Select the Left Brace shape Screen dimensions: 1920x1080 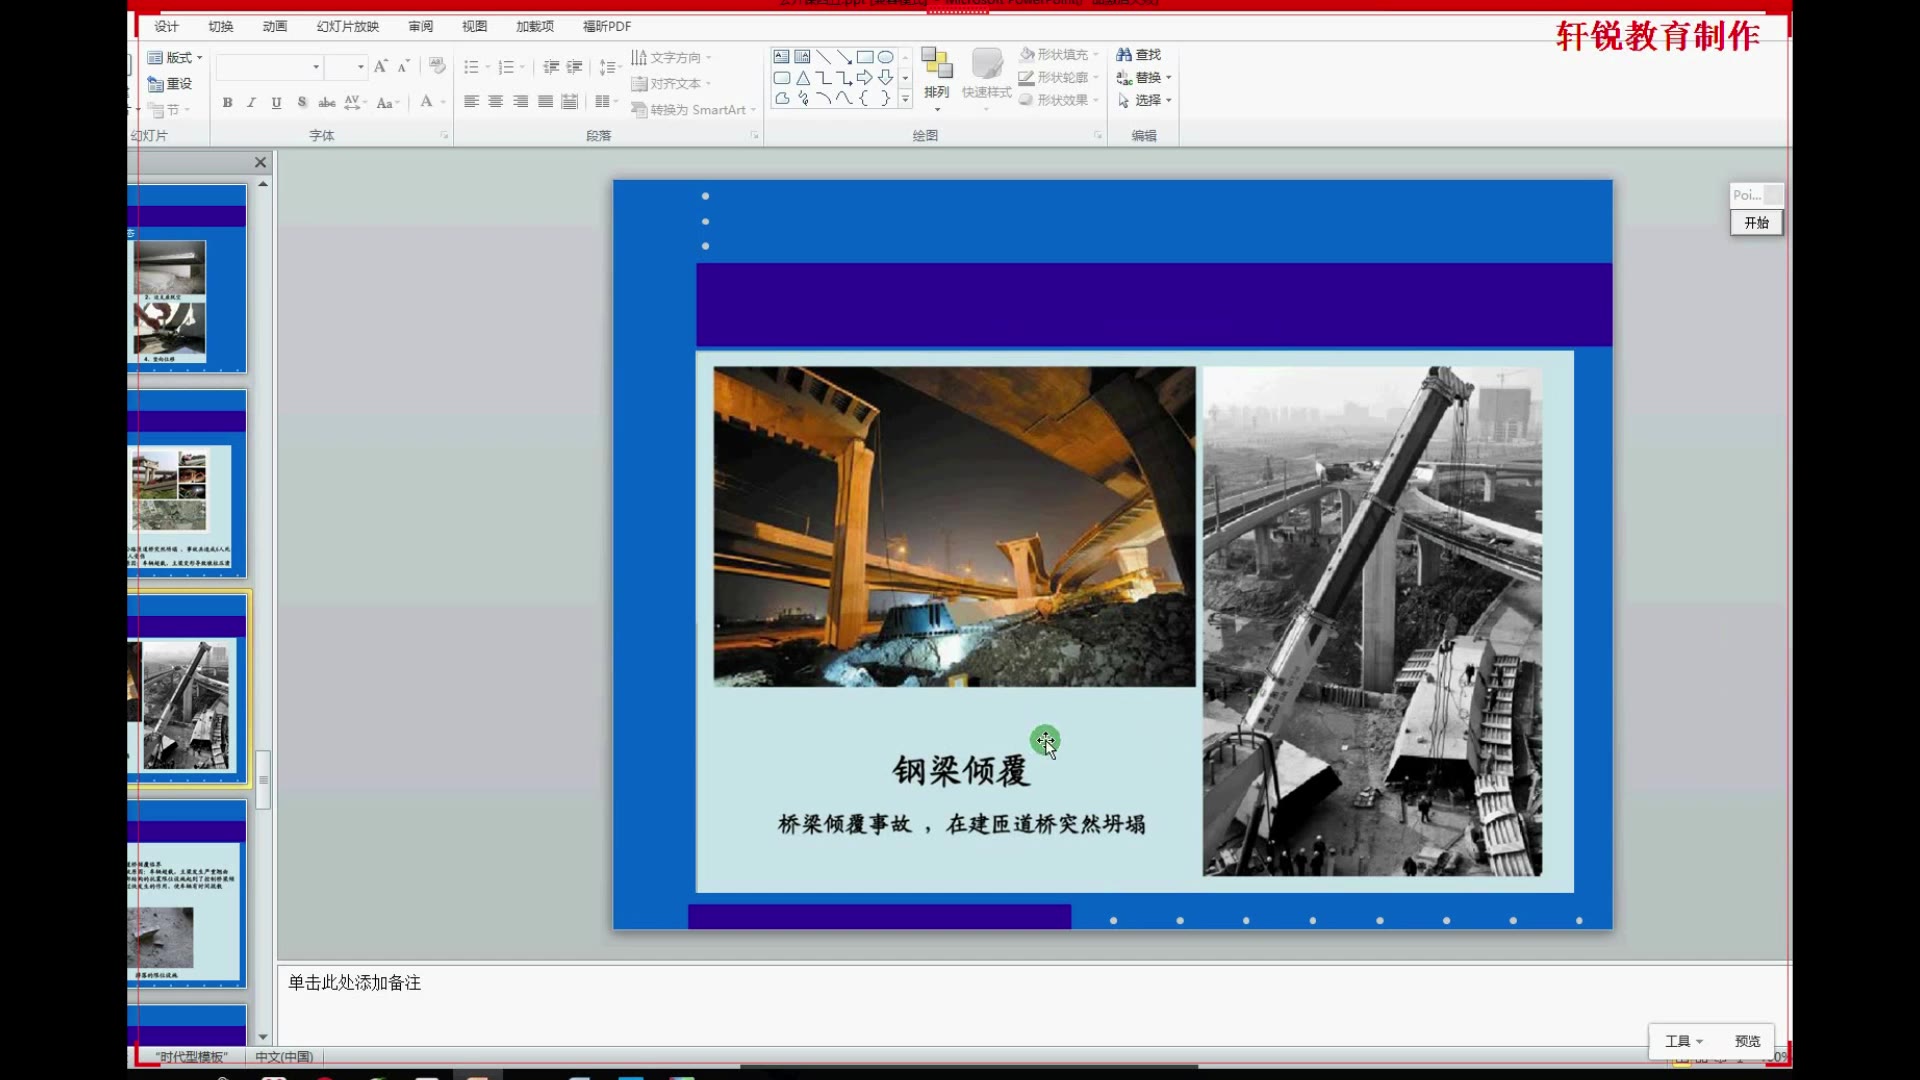865,99
